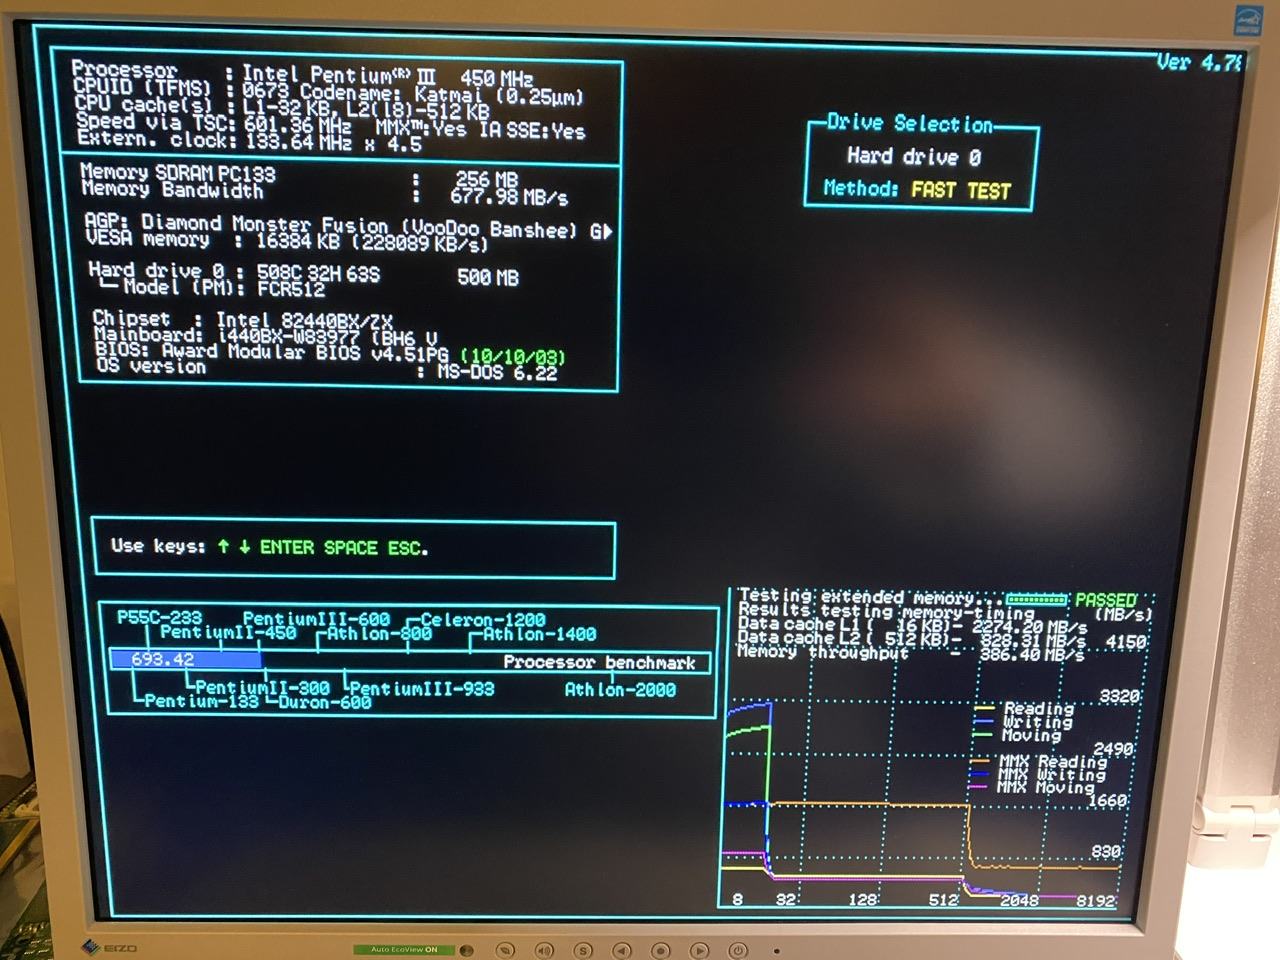
Task: Click the green BIOS date (10/10/03)
Action: (x=513, y=356)
